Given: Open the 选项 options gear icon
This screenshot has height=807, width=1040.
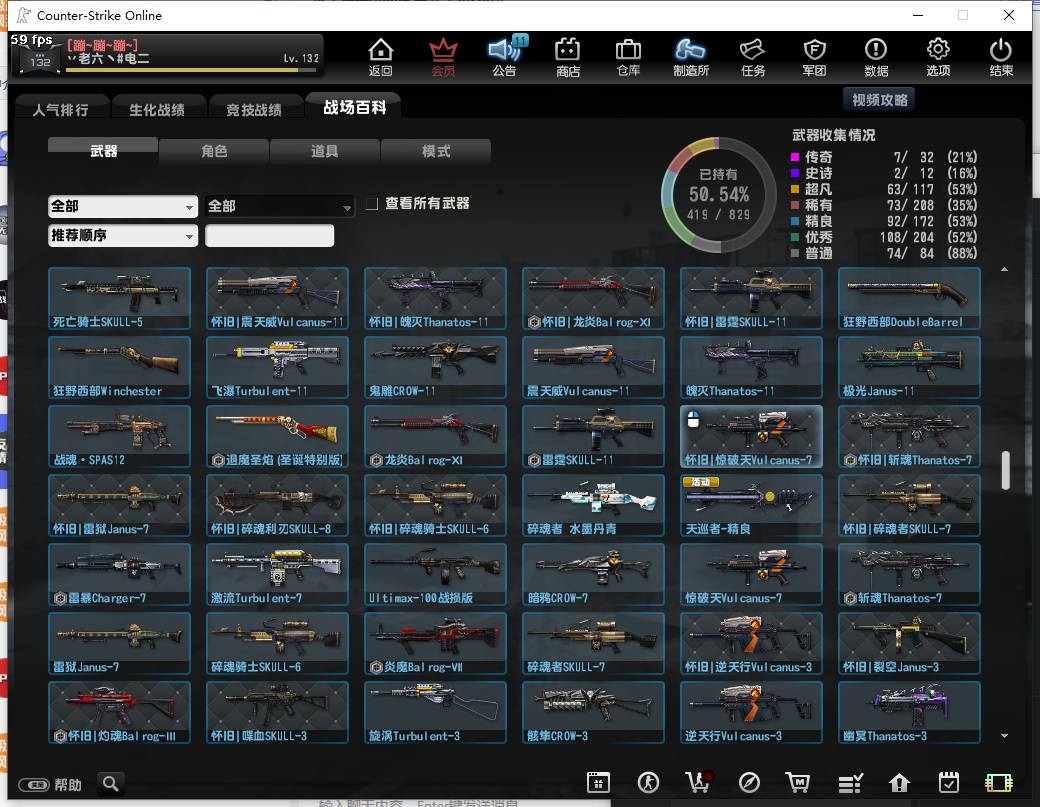Looking at the screenshot, I should tap(938, 56).
